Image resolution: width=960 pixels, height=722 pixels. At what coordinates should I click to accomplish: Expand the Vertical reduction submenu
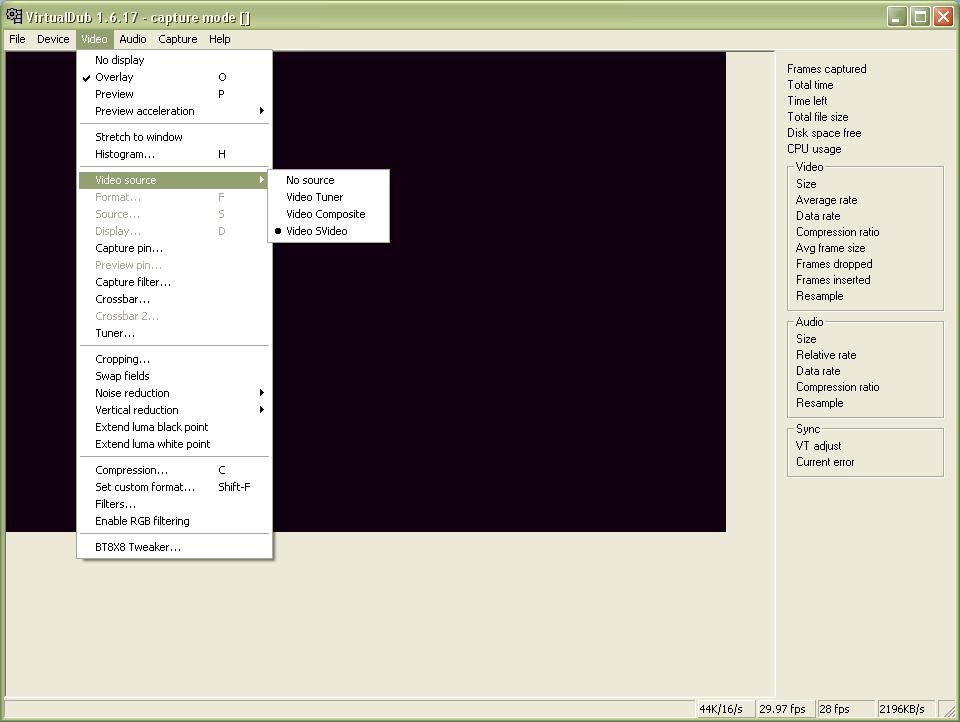174,410
